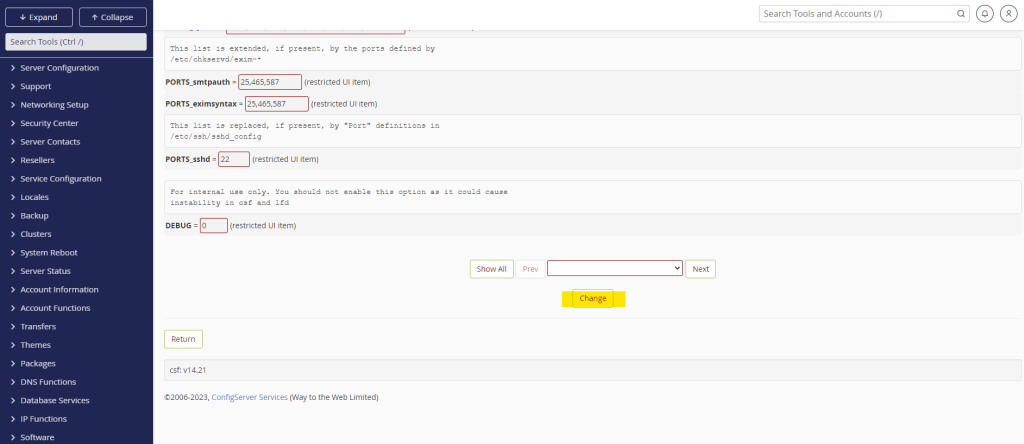Expand System Reboot in sidebar
The width and height of the screenshot is (1024, 444).
tap(49, 253)
